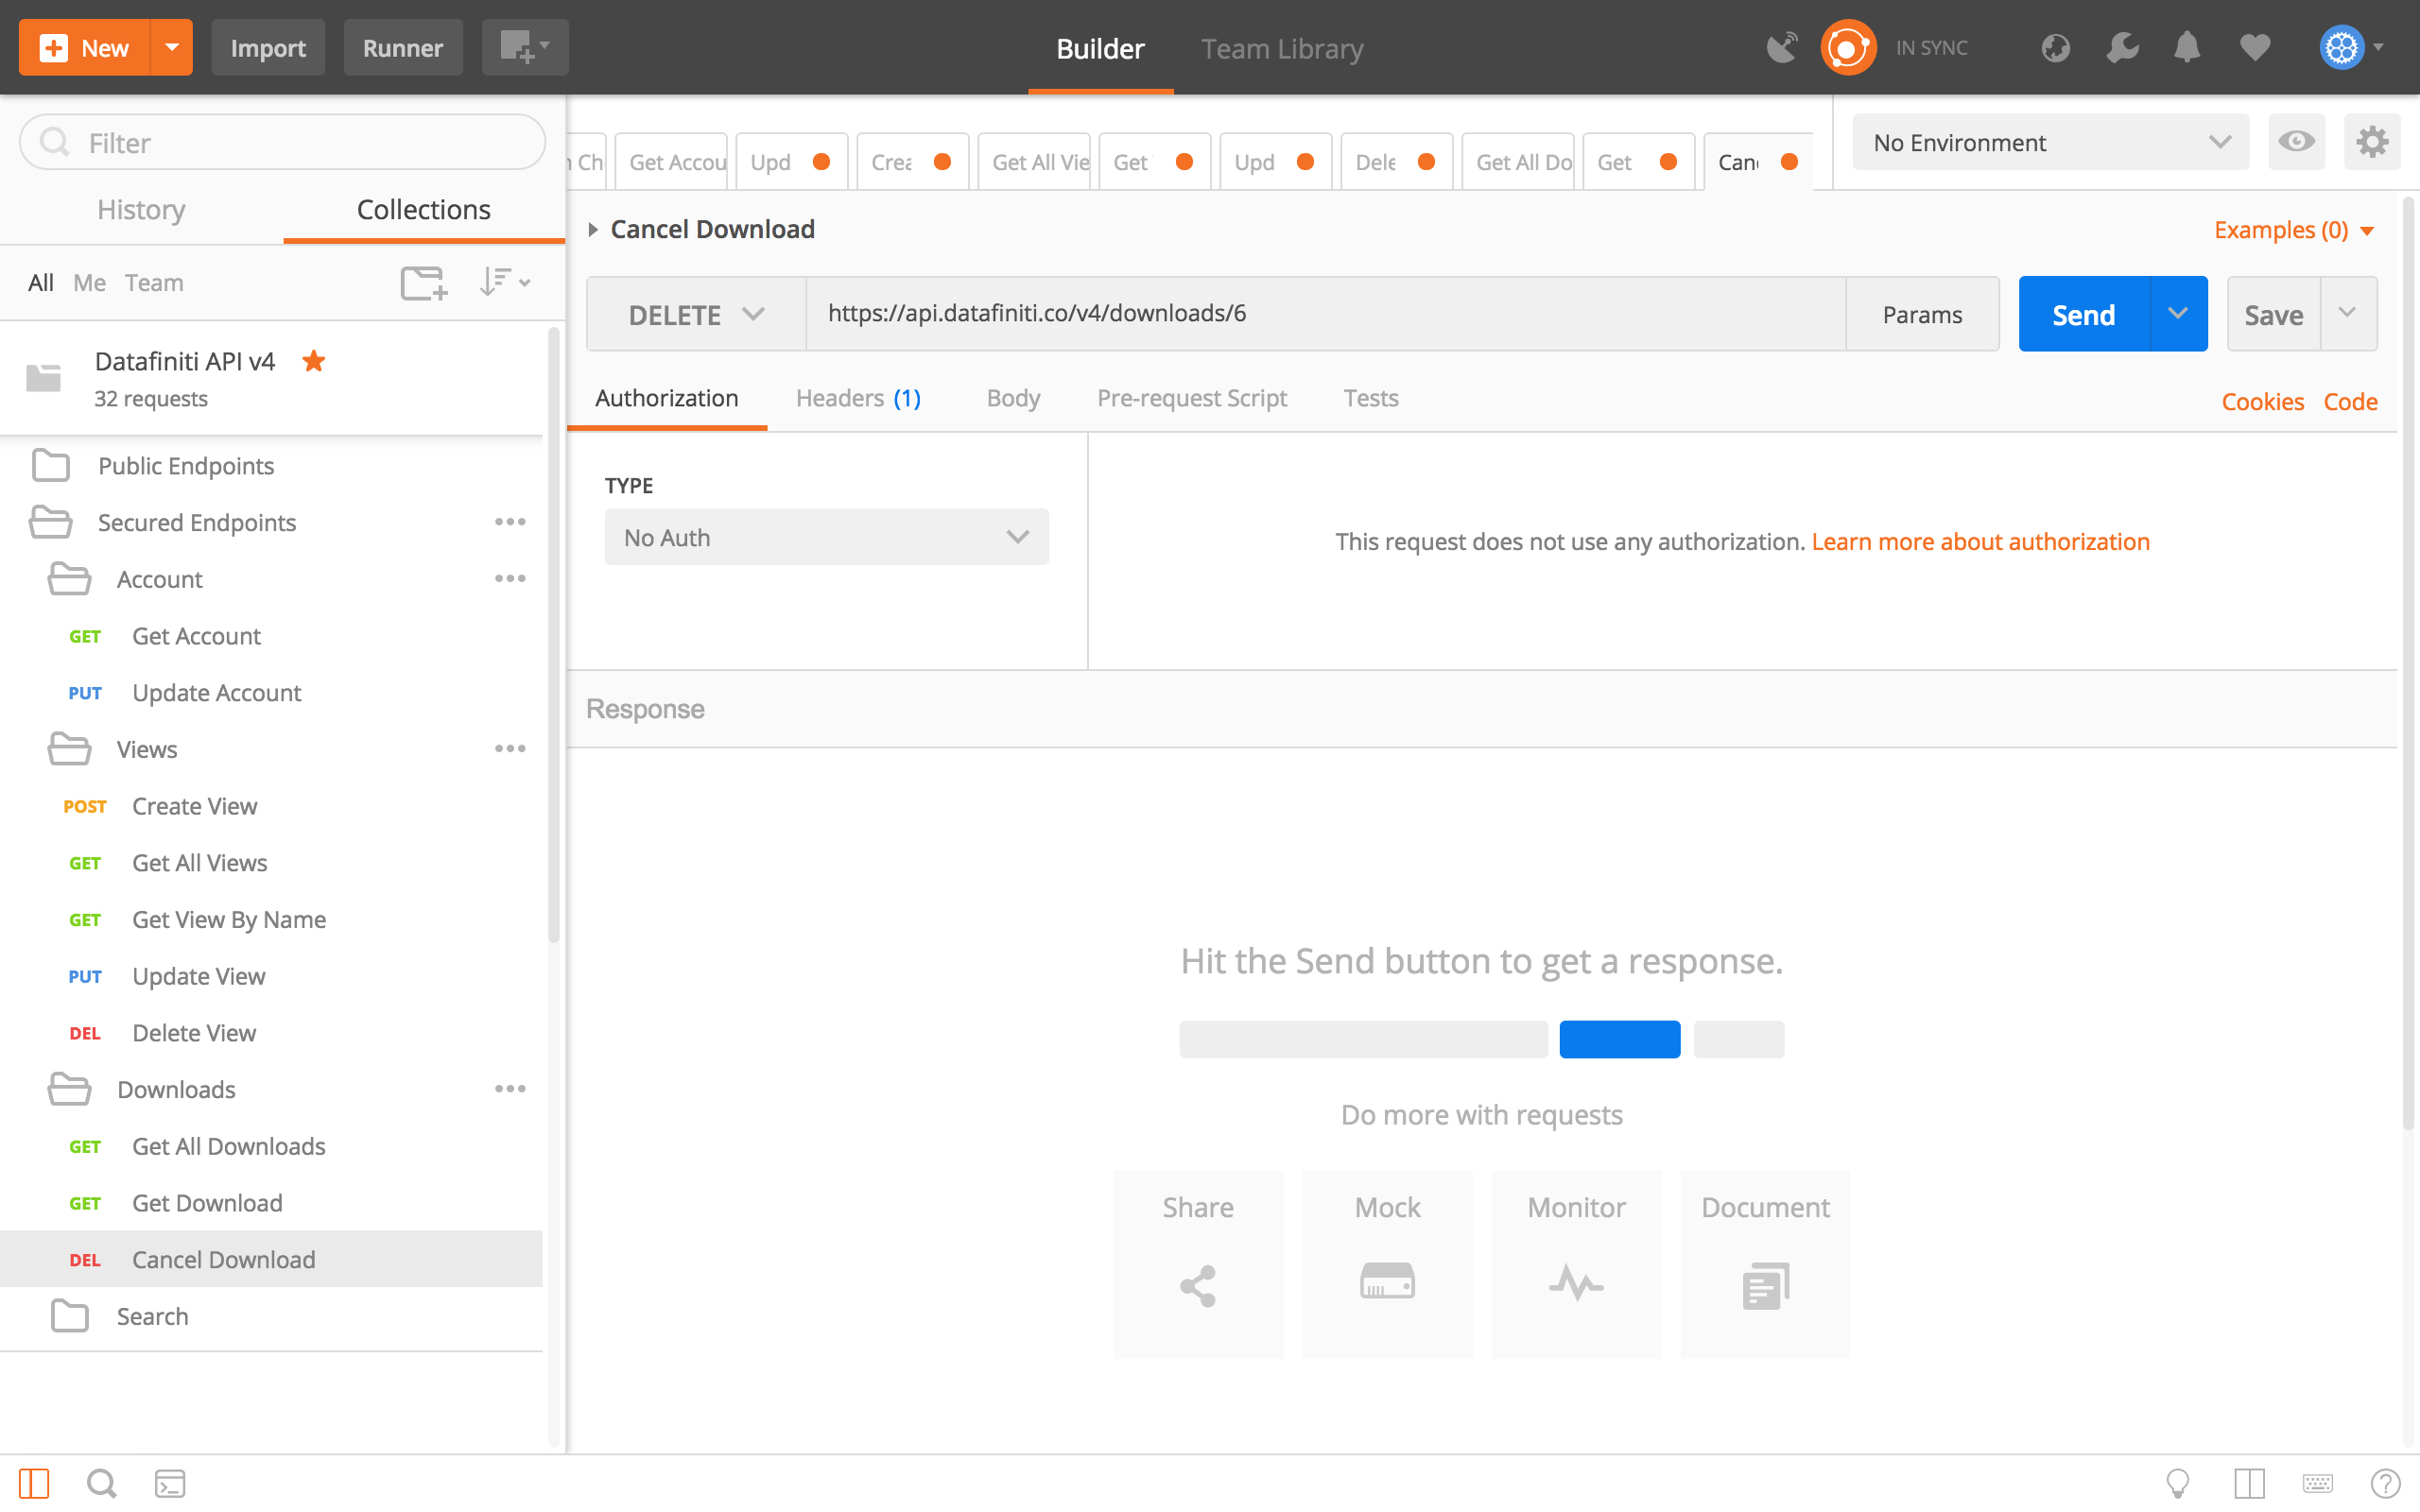Open the settings wrench icon
This screenshot has height=1512, width=2420.
click(2121, 47)
